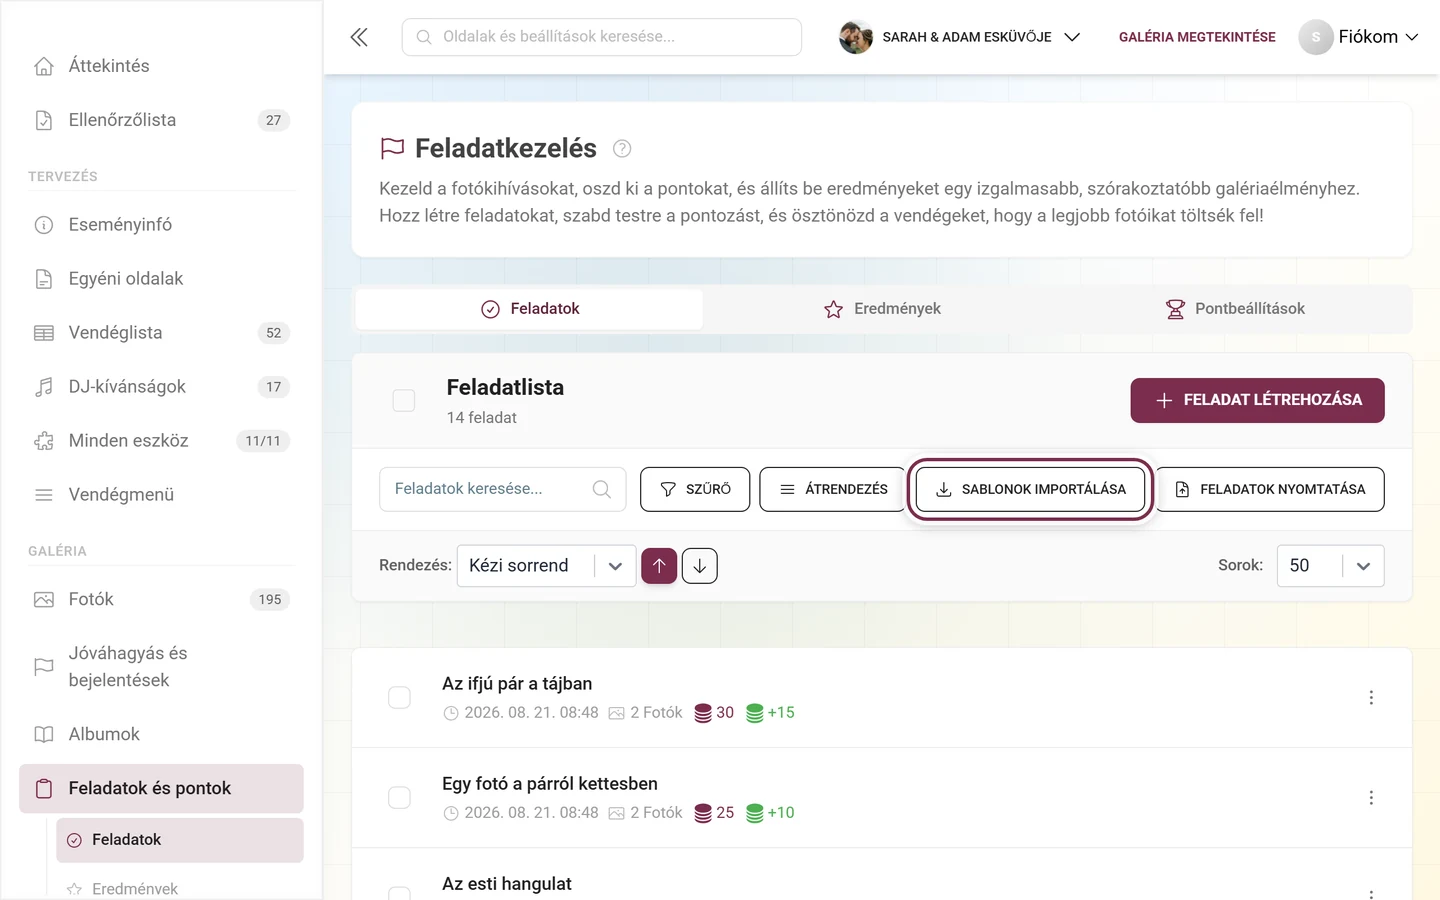This screenshot has width=1440, height=900.
Task: Open Egyéni oldalak in the sidebar
Action: click(x=161, y=279)
